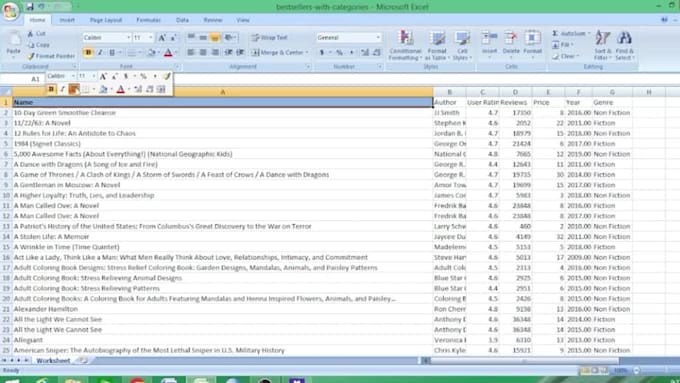Toggle Underline in the ribbon

tap(112, 52)
